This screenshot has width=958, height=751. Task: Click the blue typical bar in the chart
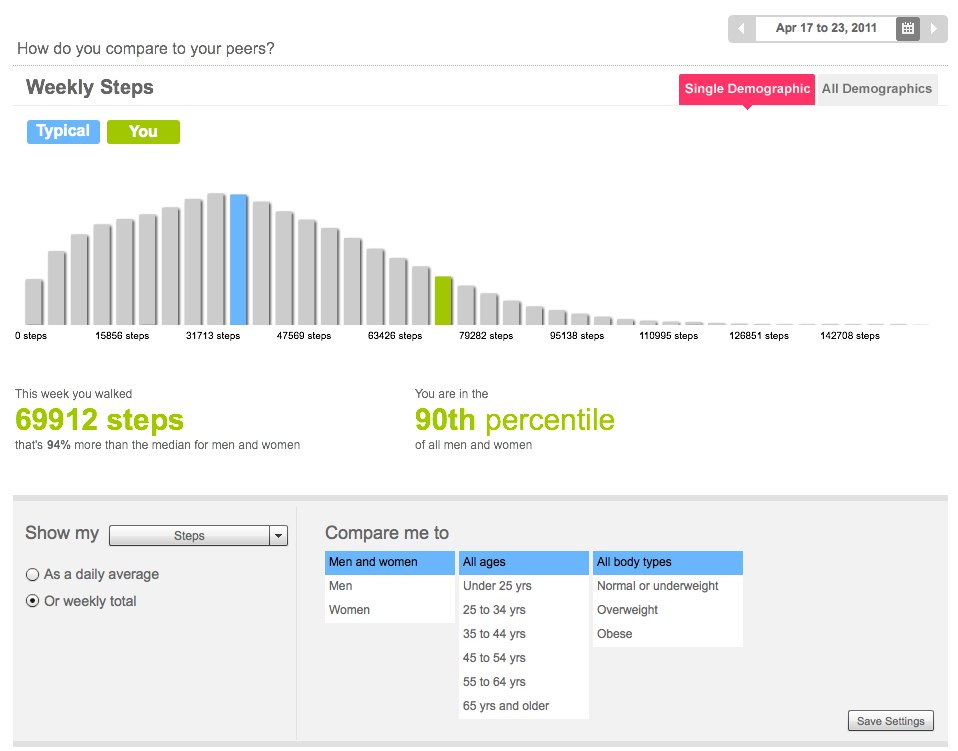pos(238,259)
